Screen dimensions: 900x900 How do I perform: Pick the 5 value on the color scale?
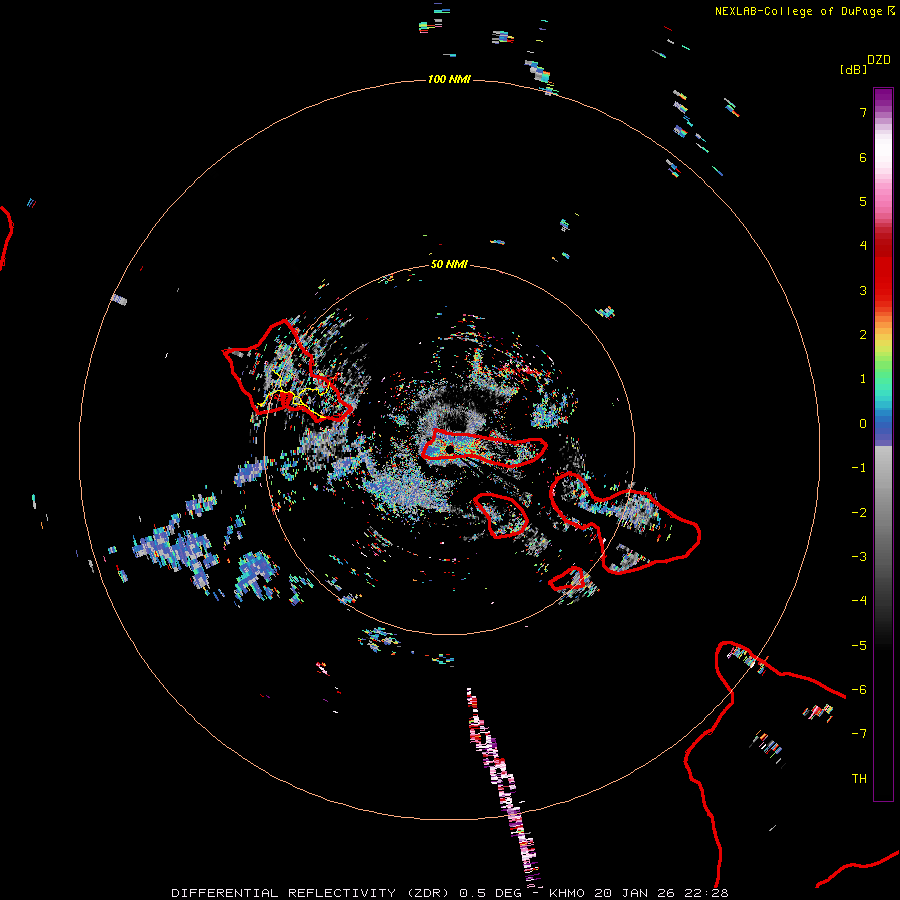coord(863,201)
